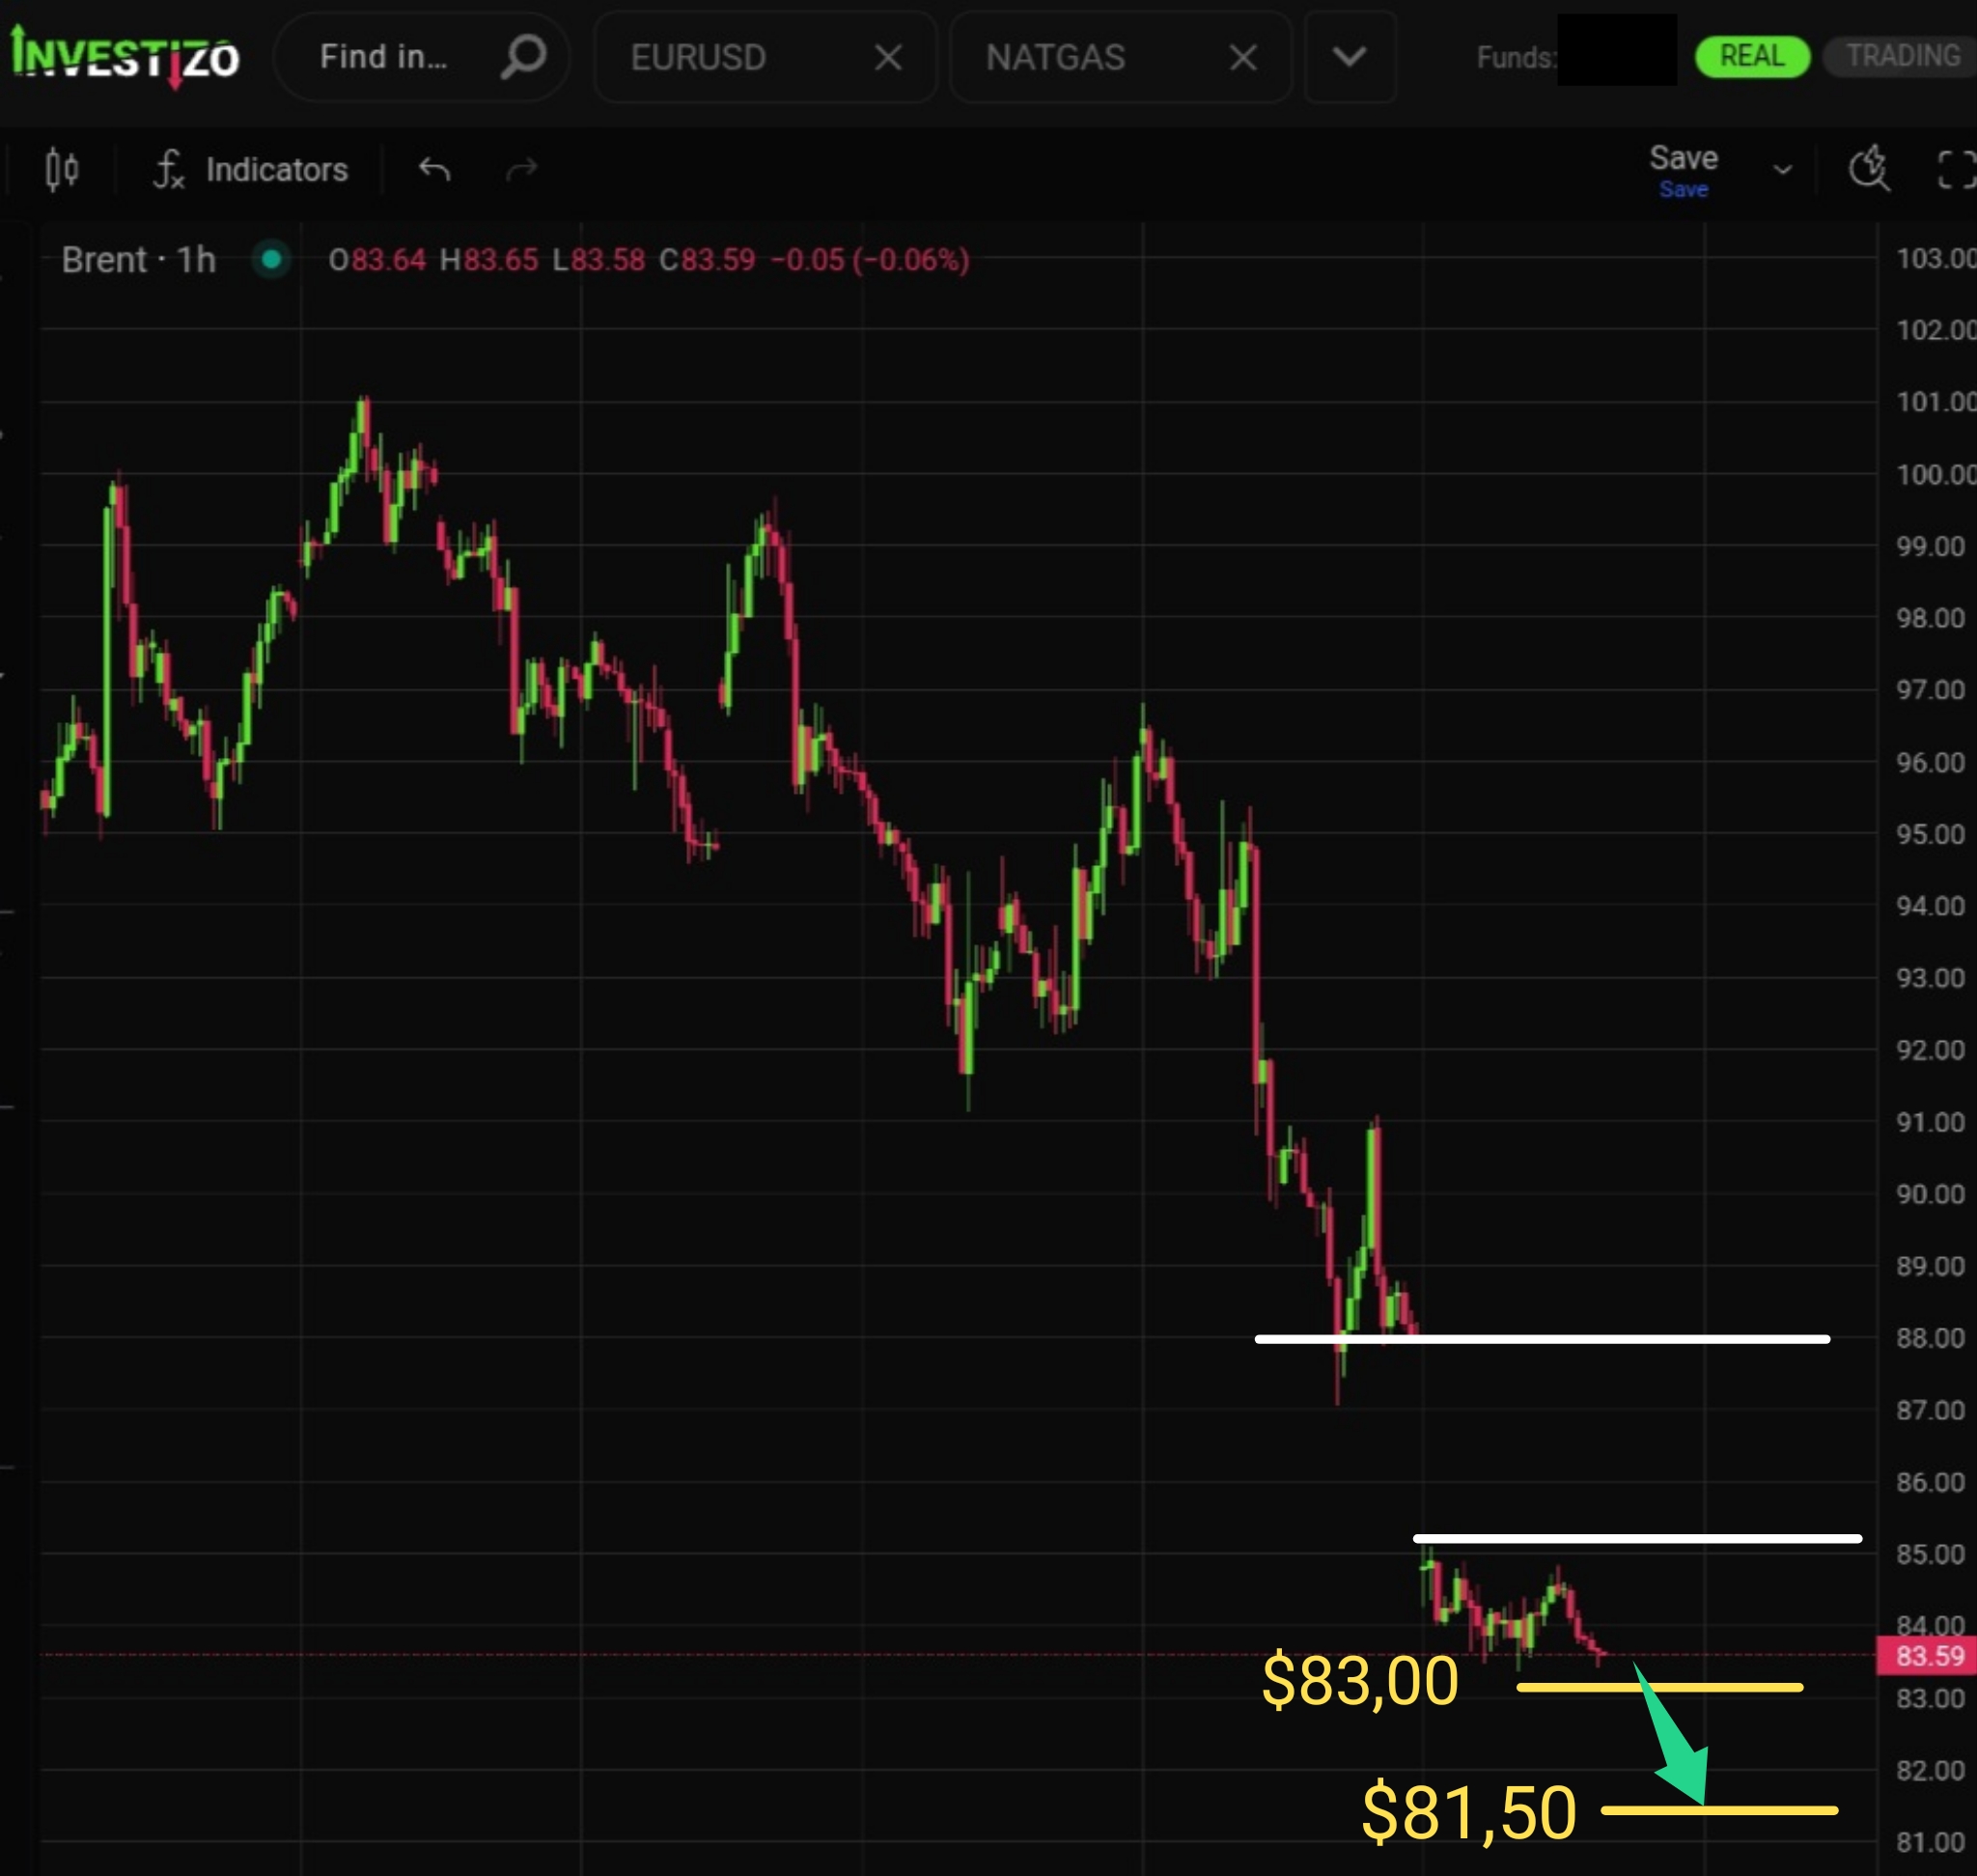The height and width of the screenshot is (1876, 1977).
Task: Click the 88.00 price axis label
Action: click(1929, 1338)
